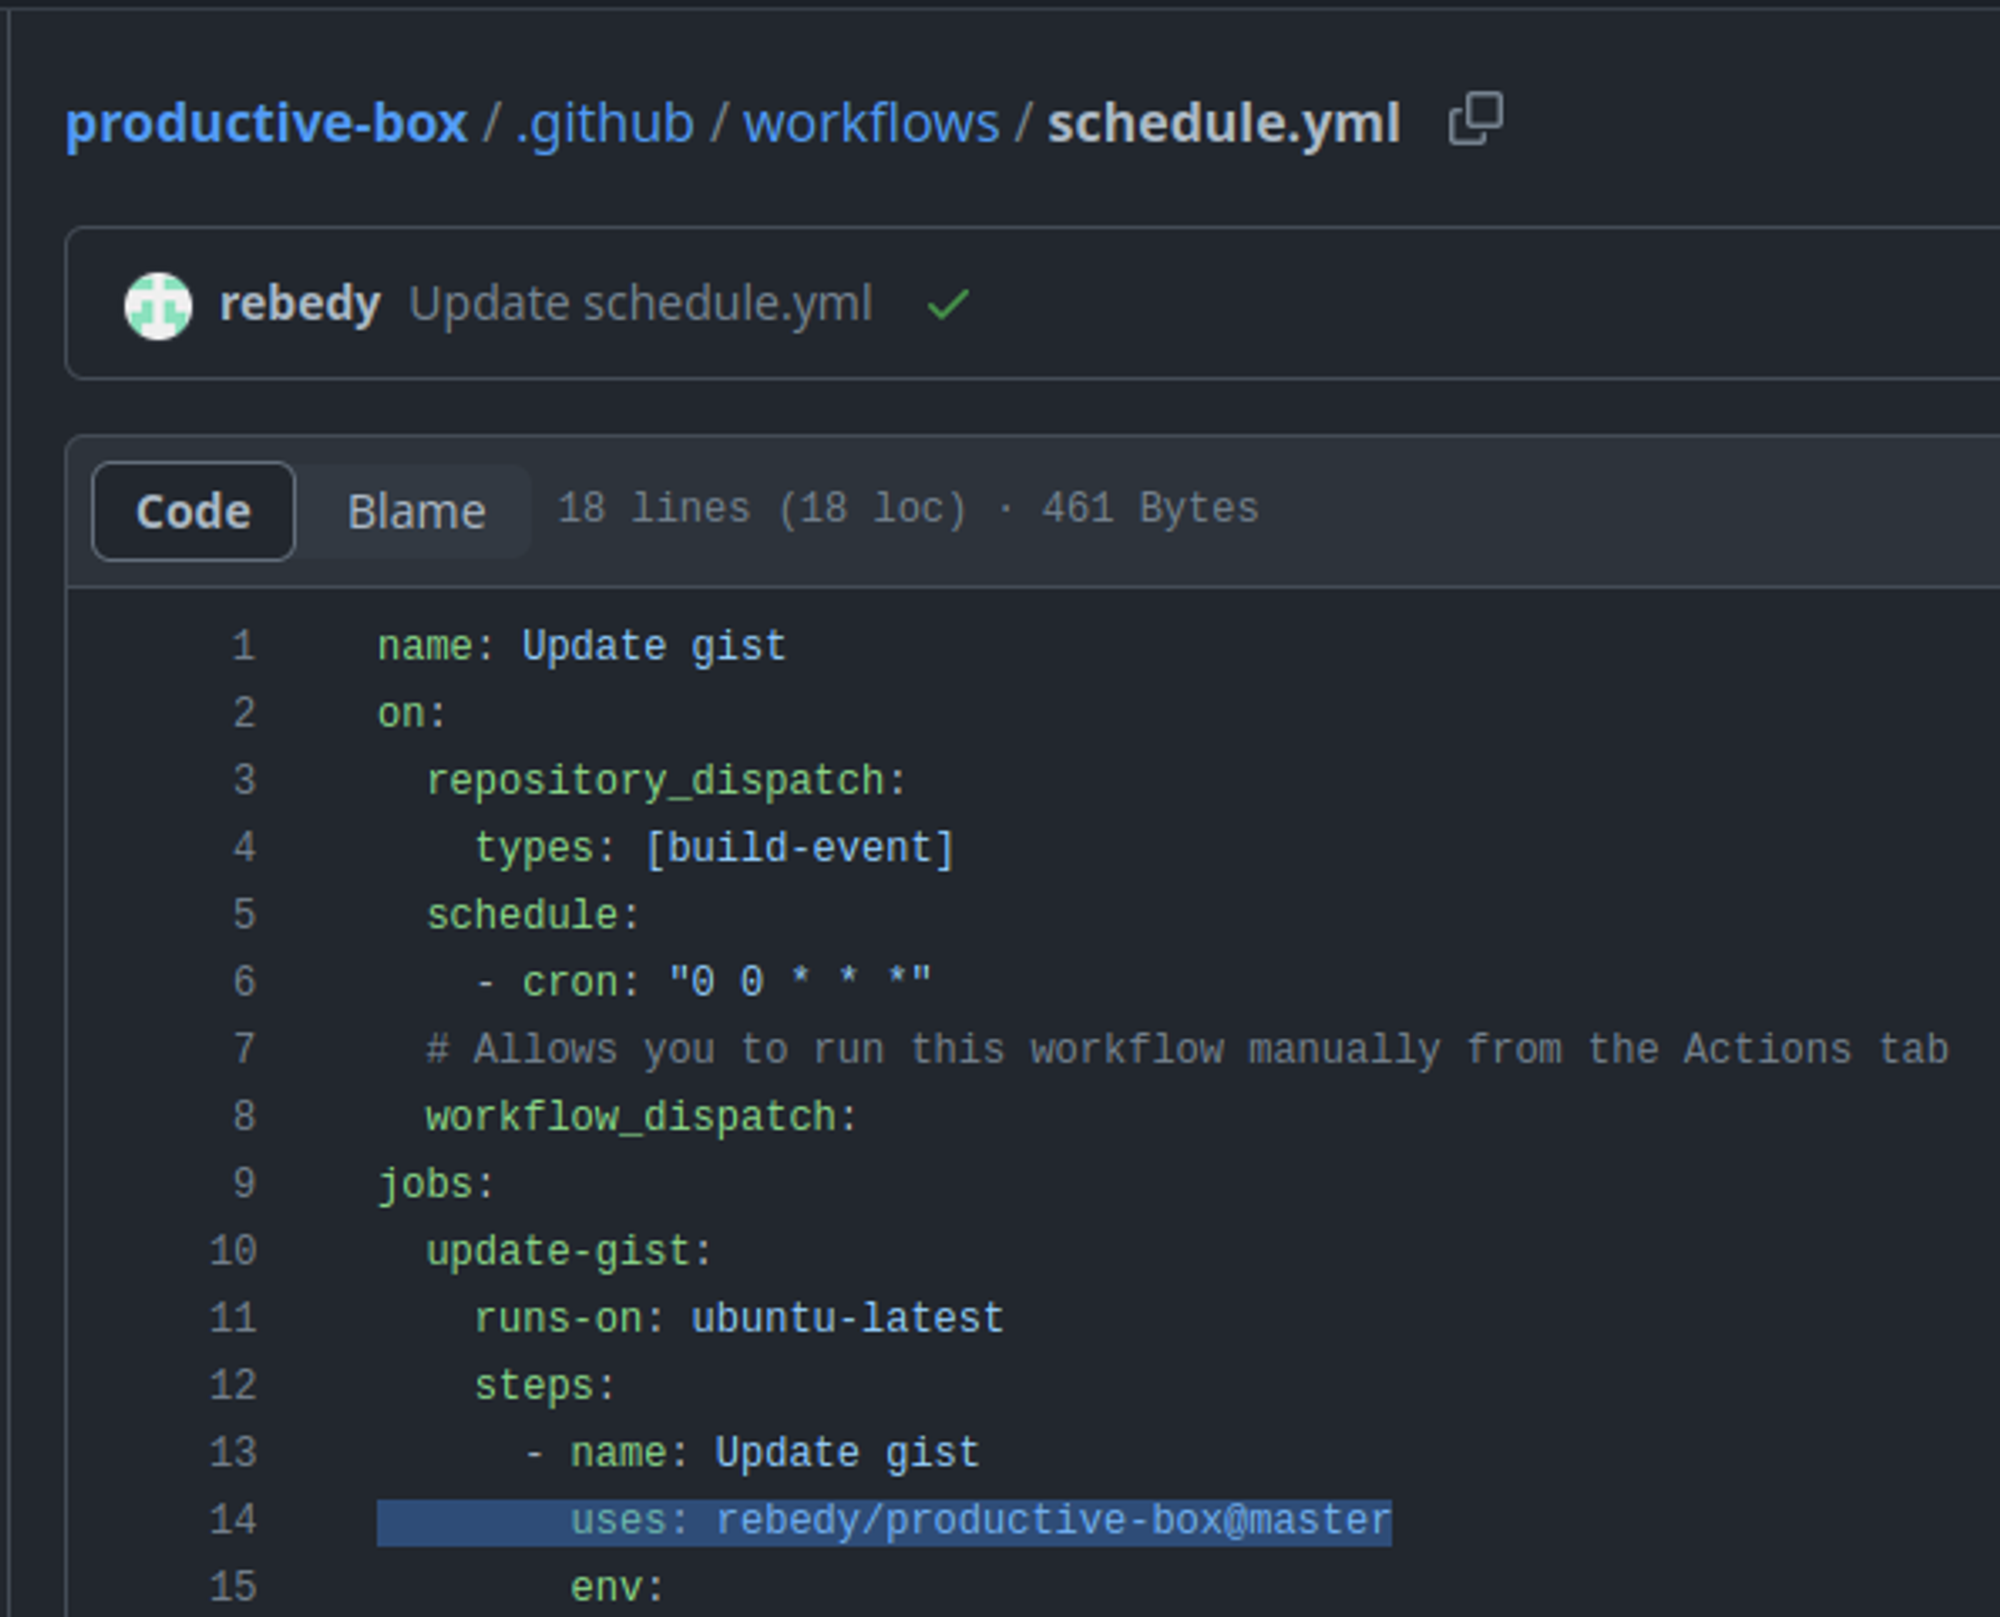Go to the workflows folder breadcrumb
This screenshot has width=2000, height=1617.
(x=871, y=124)
